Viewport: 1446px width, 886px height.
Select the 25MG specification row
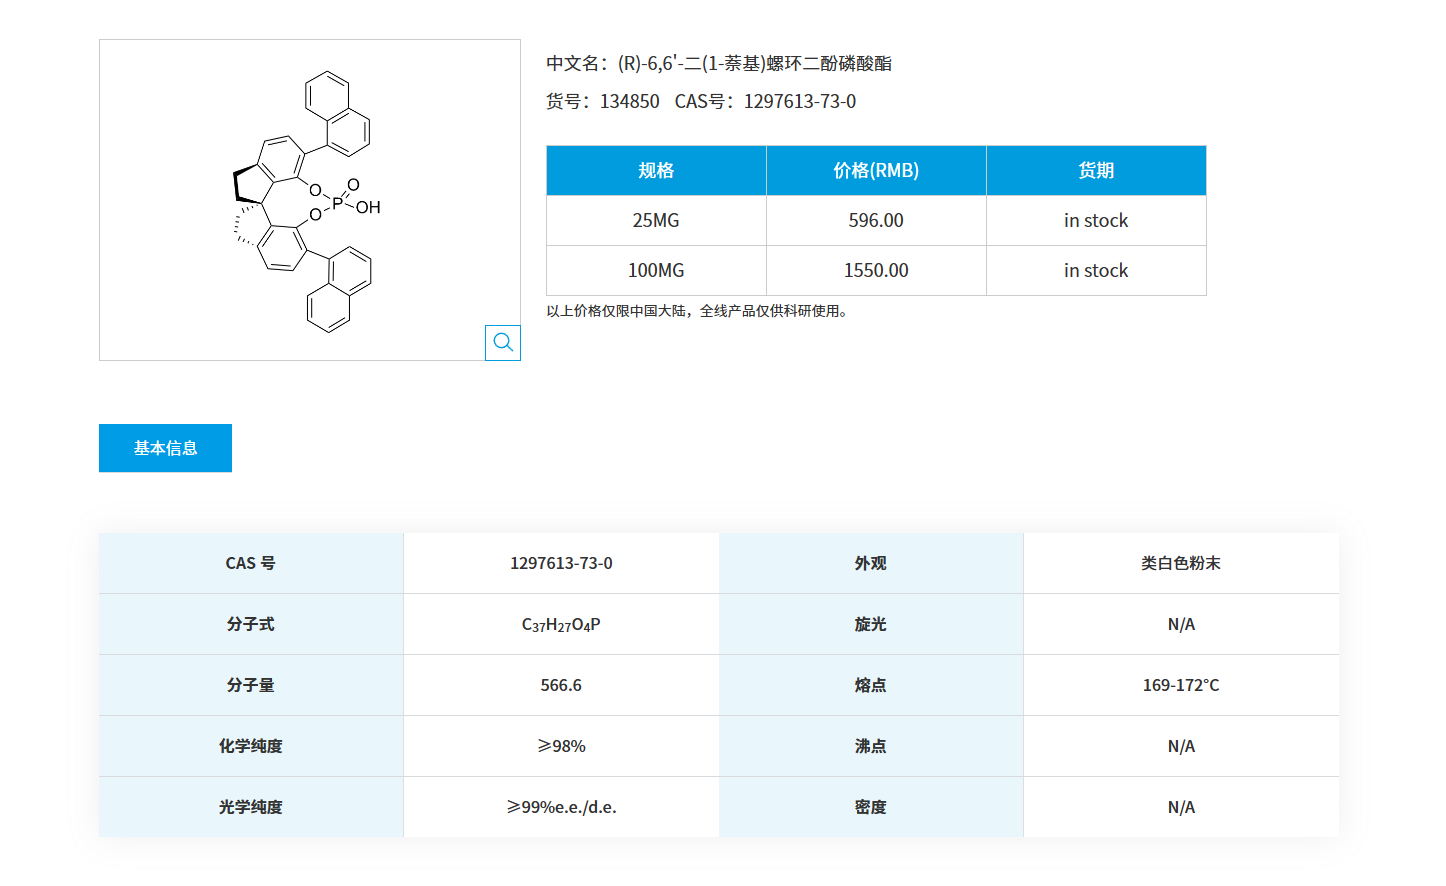pos(655,220)
